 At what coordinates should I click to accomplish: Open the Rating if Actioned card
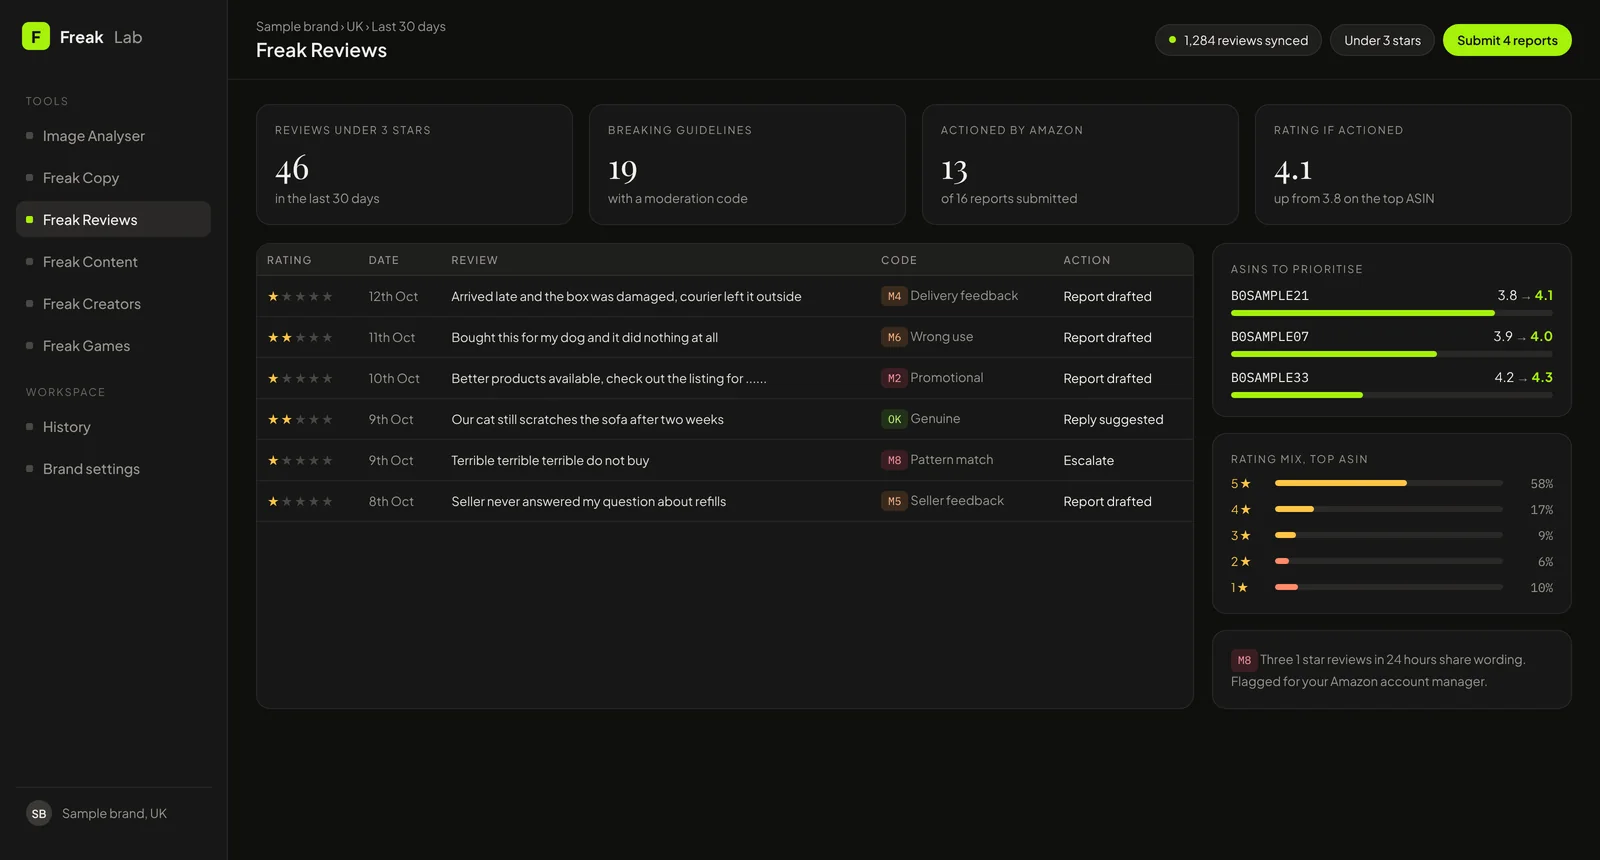[x=1413, y=165]
